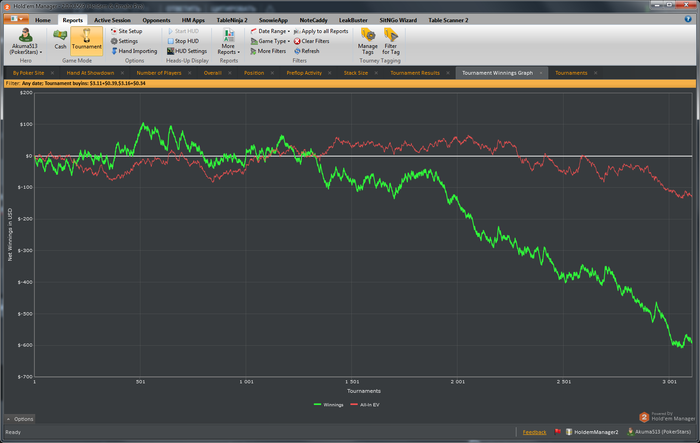700x443 pixels.
Task: Click the filter description bar
Action: pyautogui.click(x=350, y=84)
